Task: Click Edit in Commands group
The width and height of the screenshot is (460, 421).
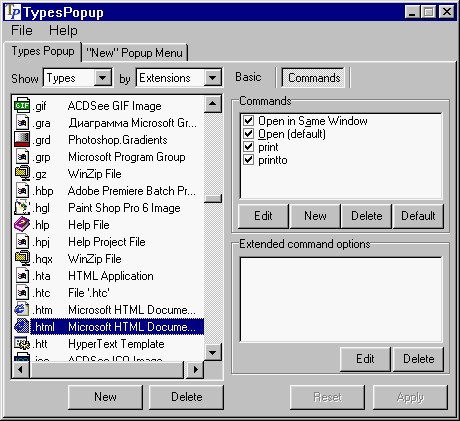Action: pos(263,216)
